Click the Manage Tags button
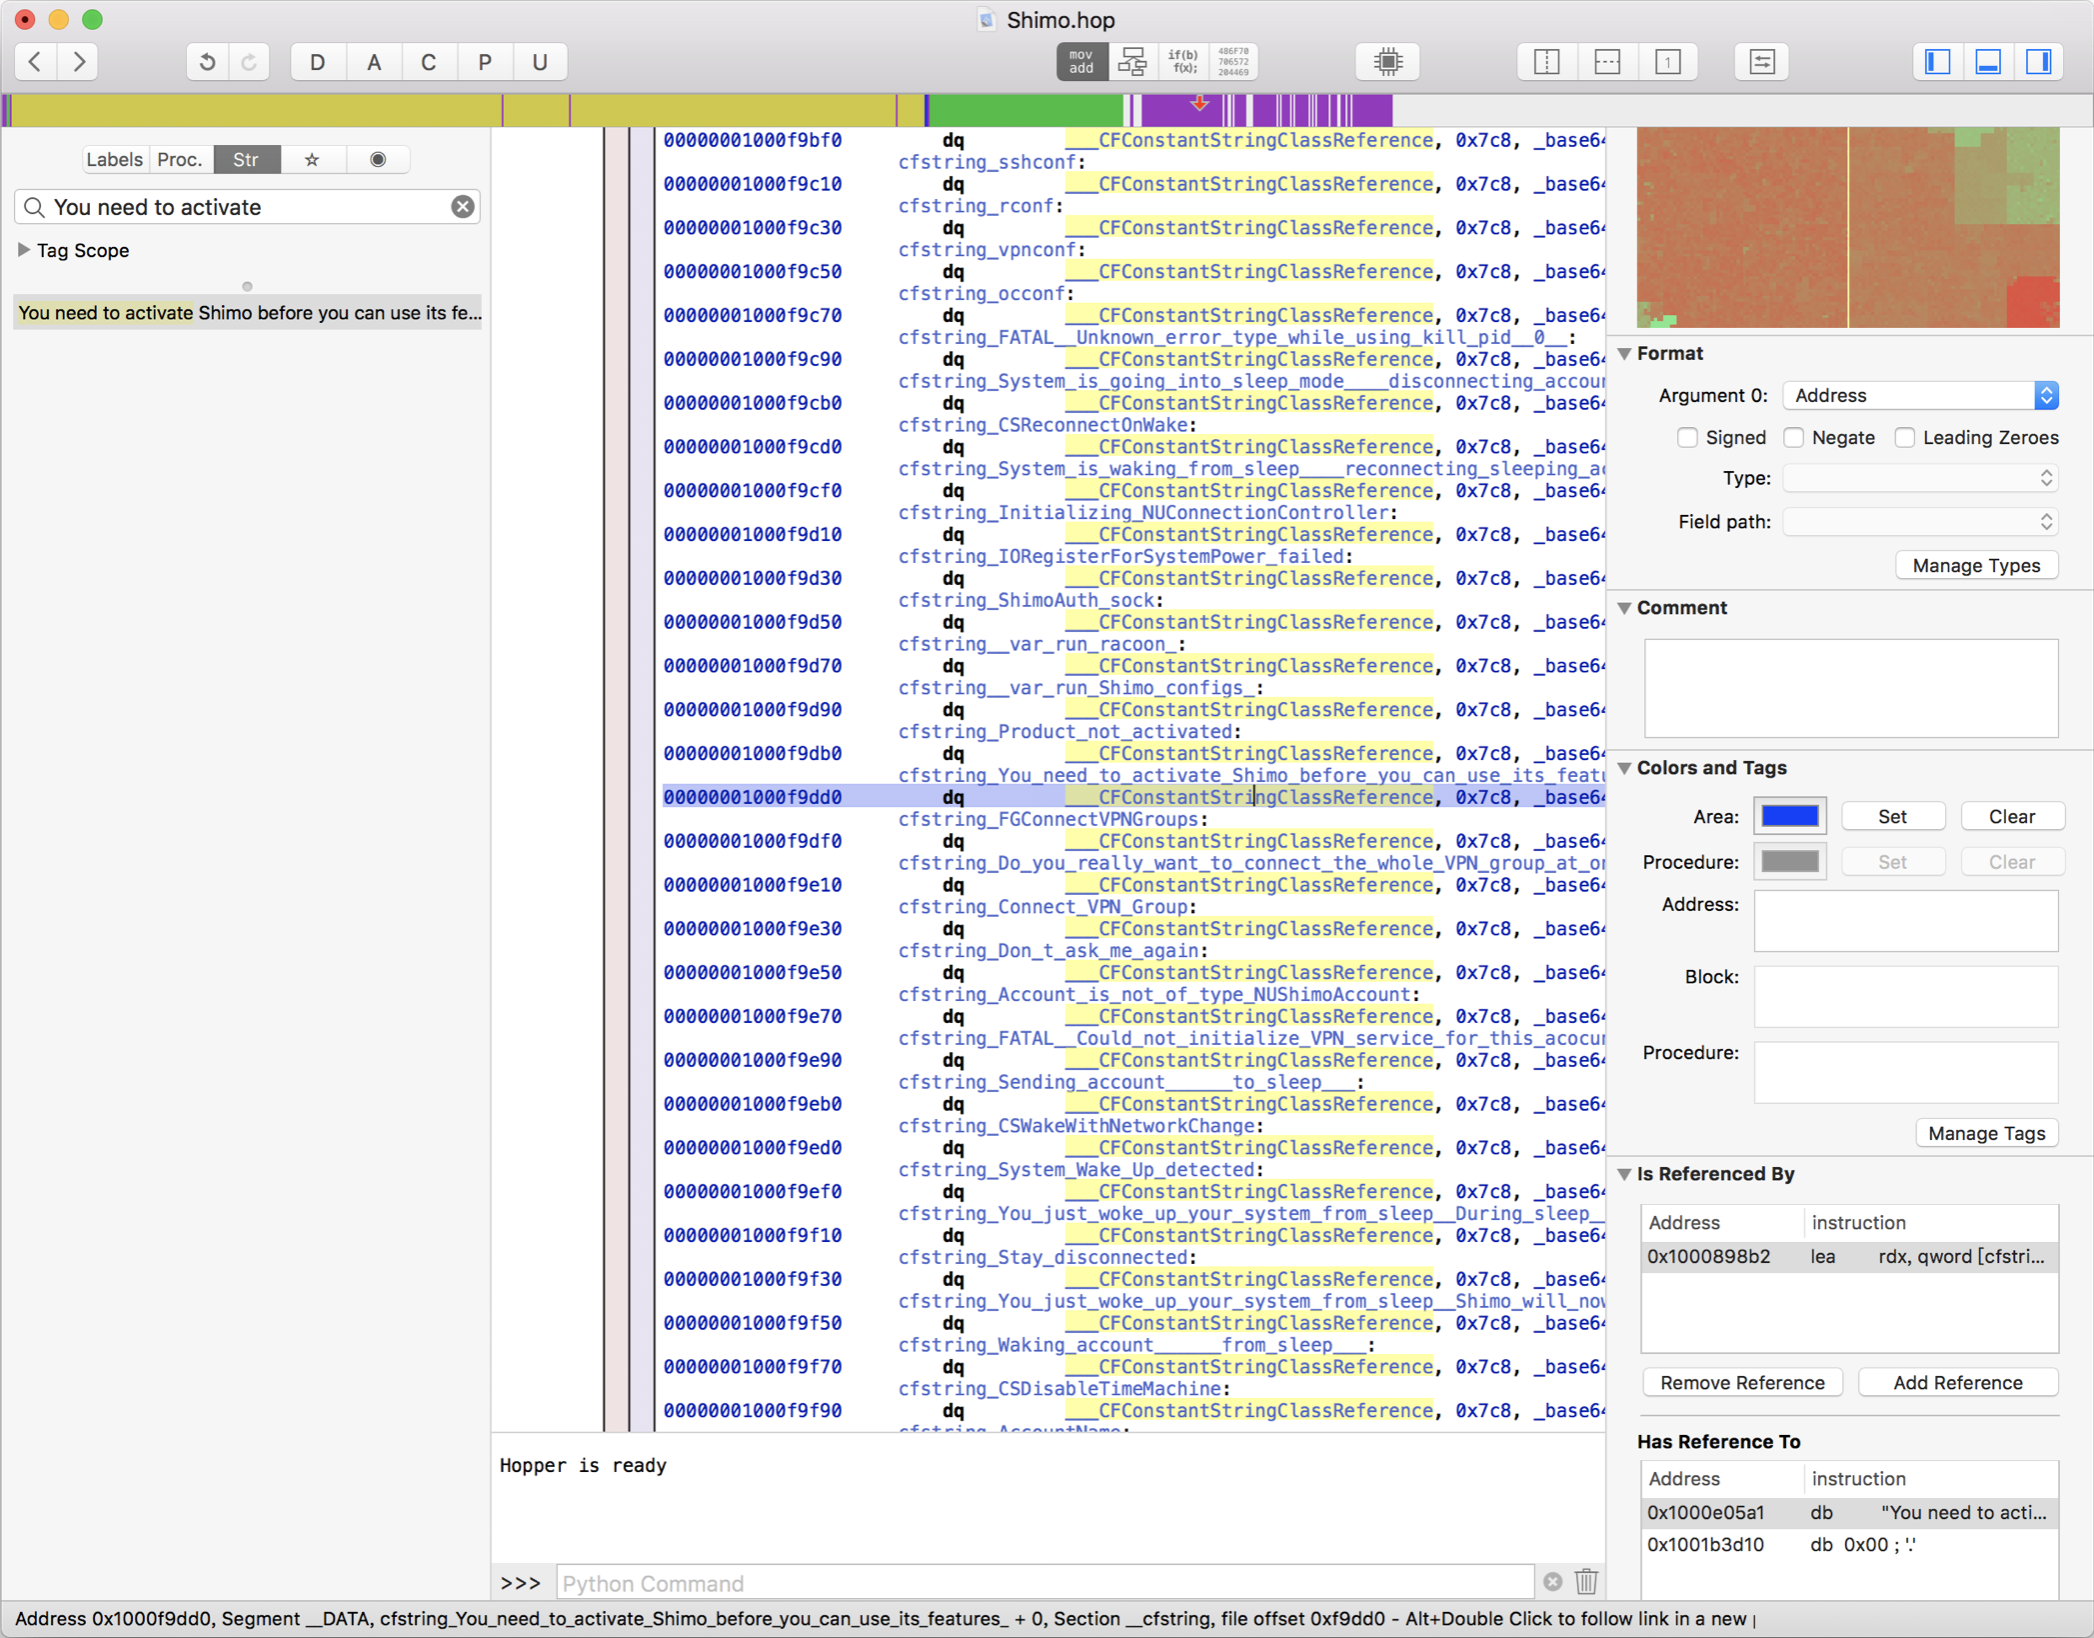 point(1986,1134)
